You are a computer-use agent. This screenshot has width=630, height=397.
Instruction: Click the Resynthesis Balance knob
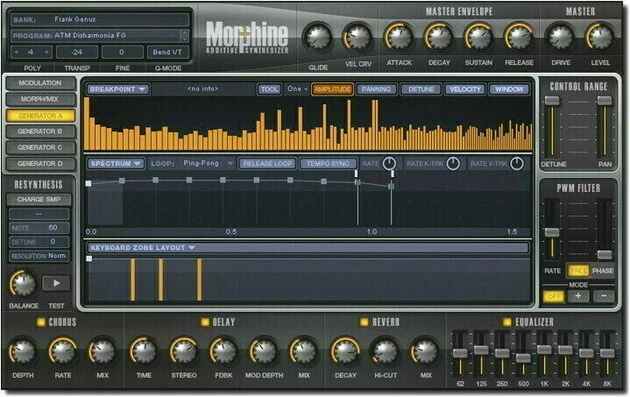[x=23, y=284]
